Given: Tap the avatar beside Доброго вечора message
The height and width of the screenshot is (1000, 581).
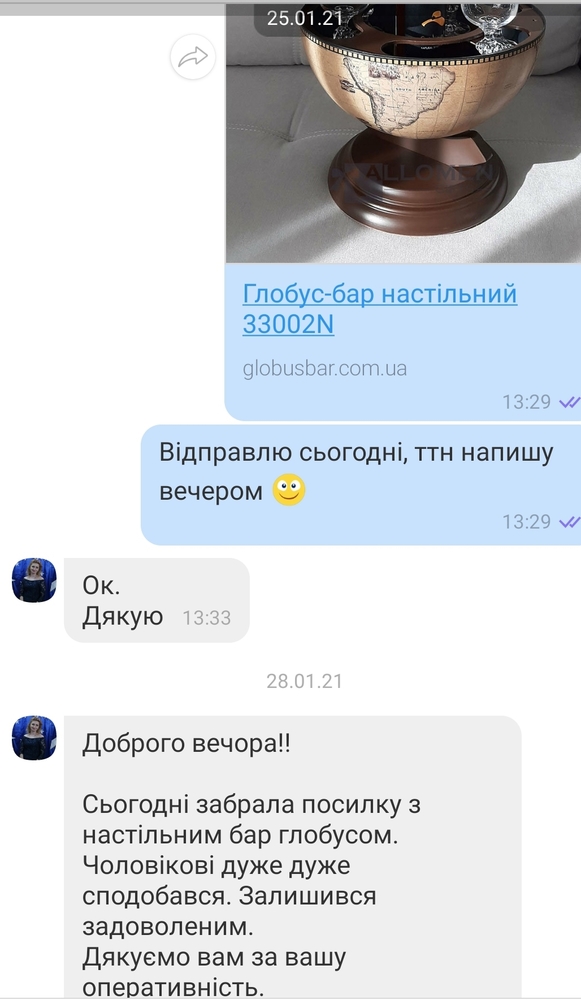Looking at the screenshot, I should (34, 738).
